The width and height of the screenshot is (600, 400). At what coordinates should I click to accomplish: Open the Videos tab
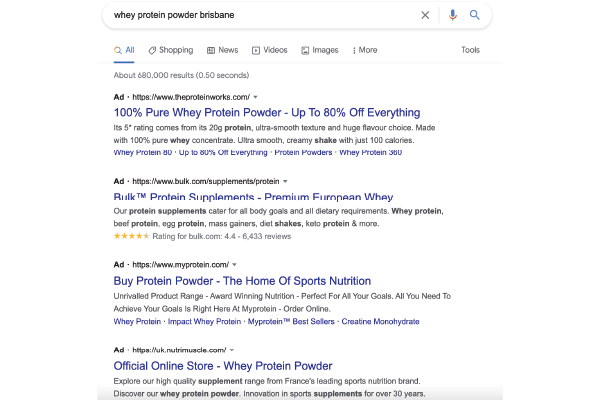tap(270, 50)
